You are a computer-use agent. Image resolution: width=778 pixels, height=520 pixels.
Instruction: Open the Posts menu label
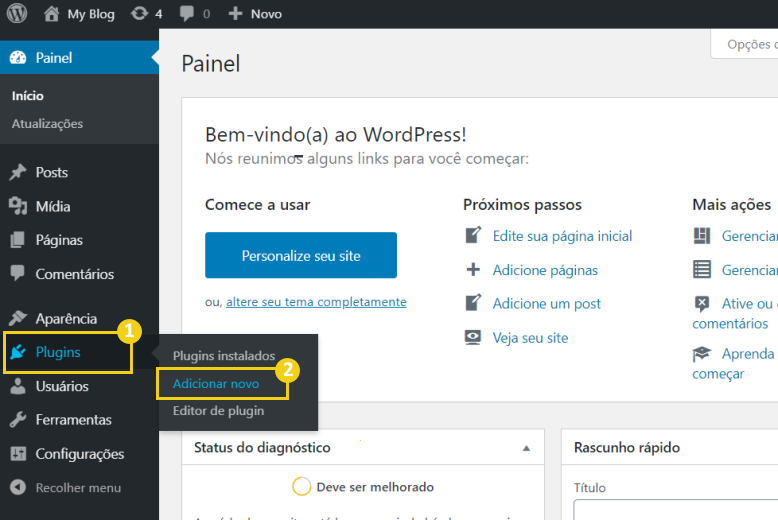point(52,172)
